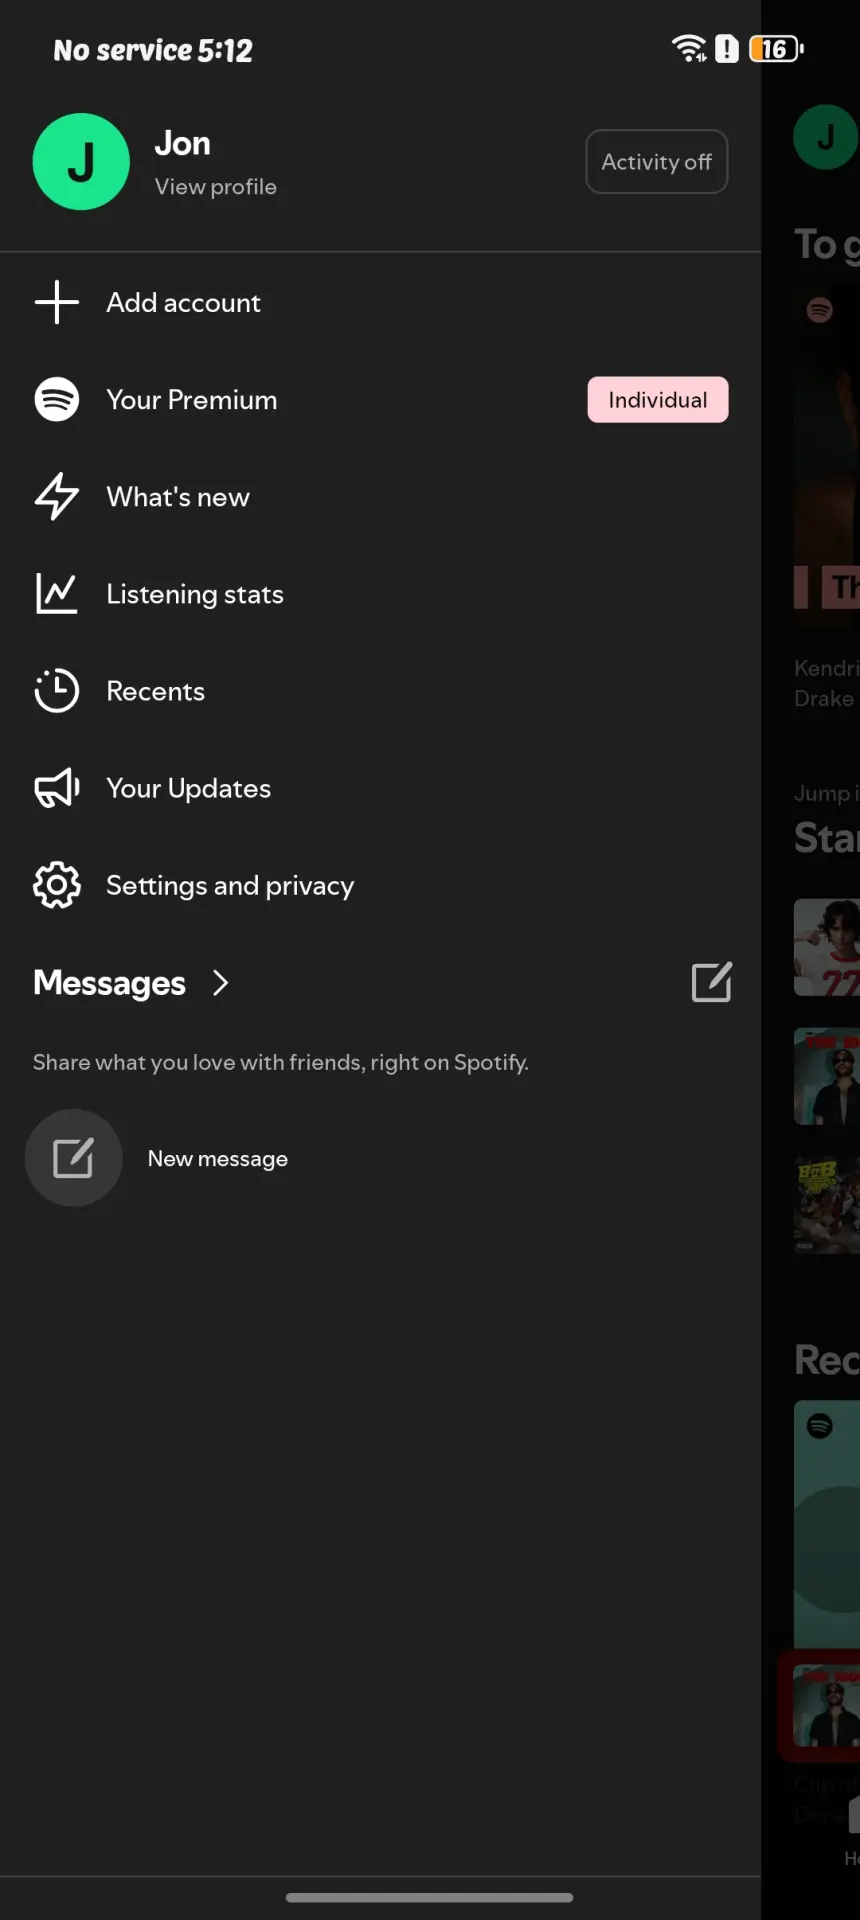Click the lightning bolt What's new icon

tap(57, 496)
